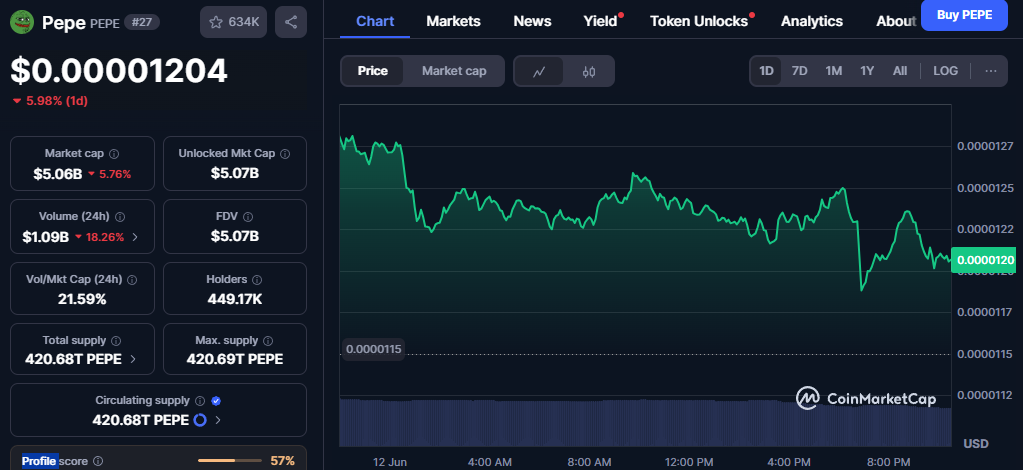Click the #27 rank badge
The height and width of the screenshot is (470, 1023).
[142, 22]
